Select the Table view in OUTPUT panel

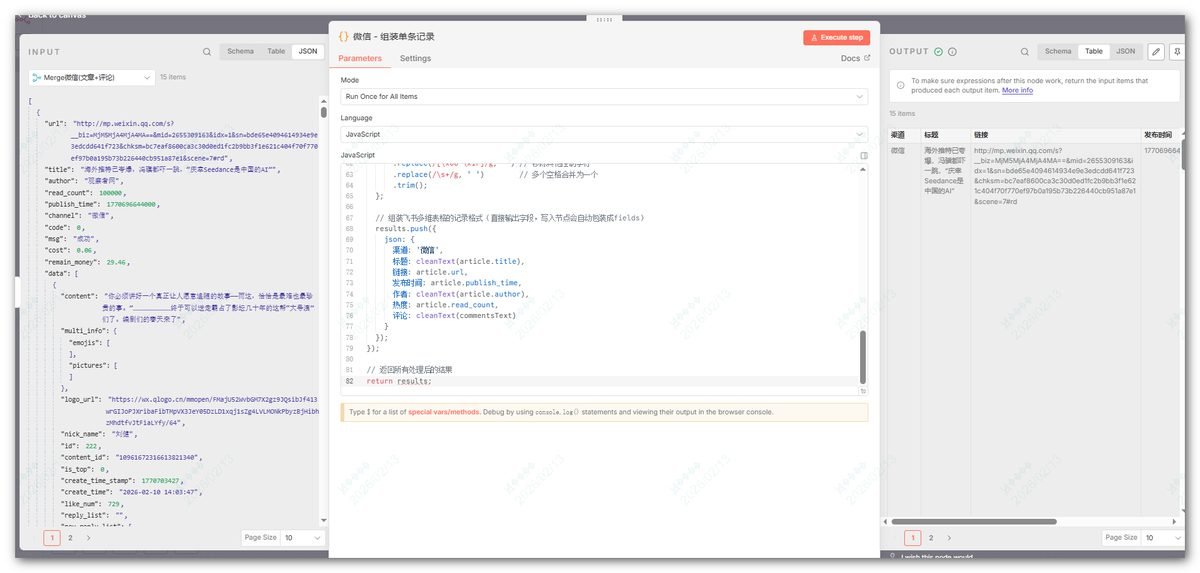tap(1094, 51)
